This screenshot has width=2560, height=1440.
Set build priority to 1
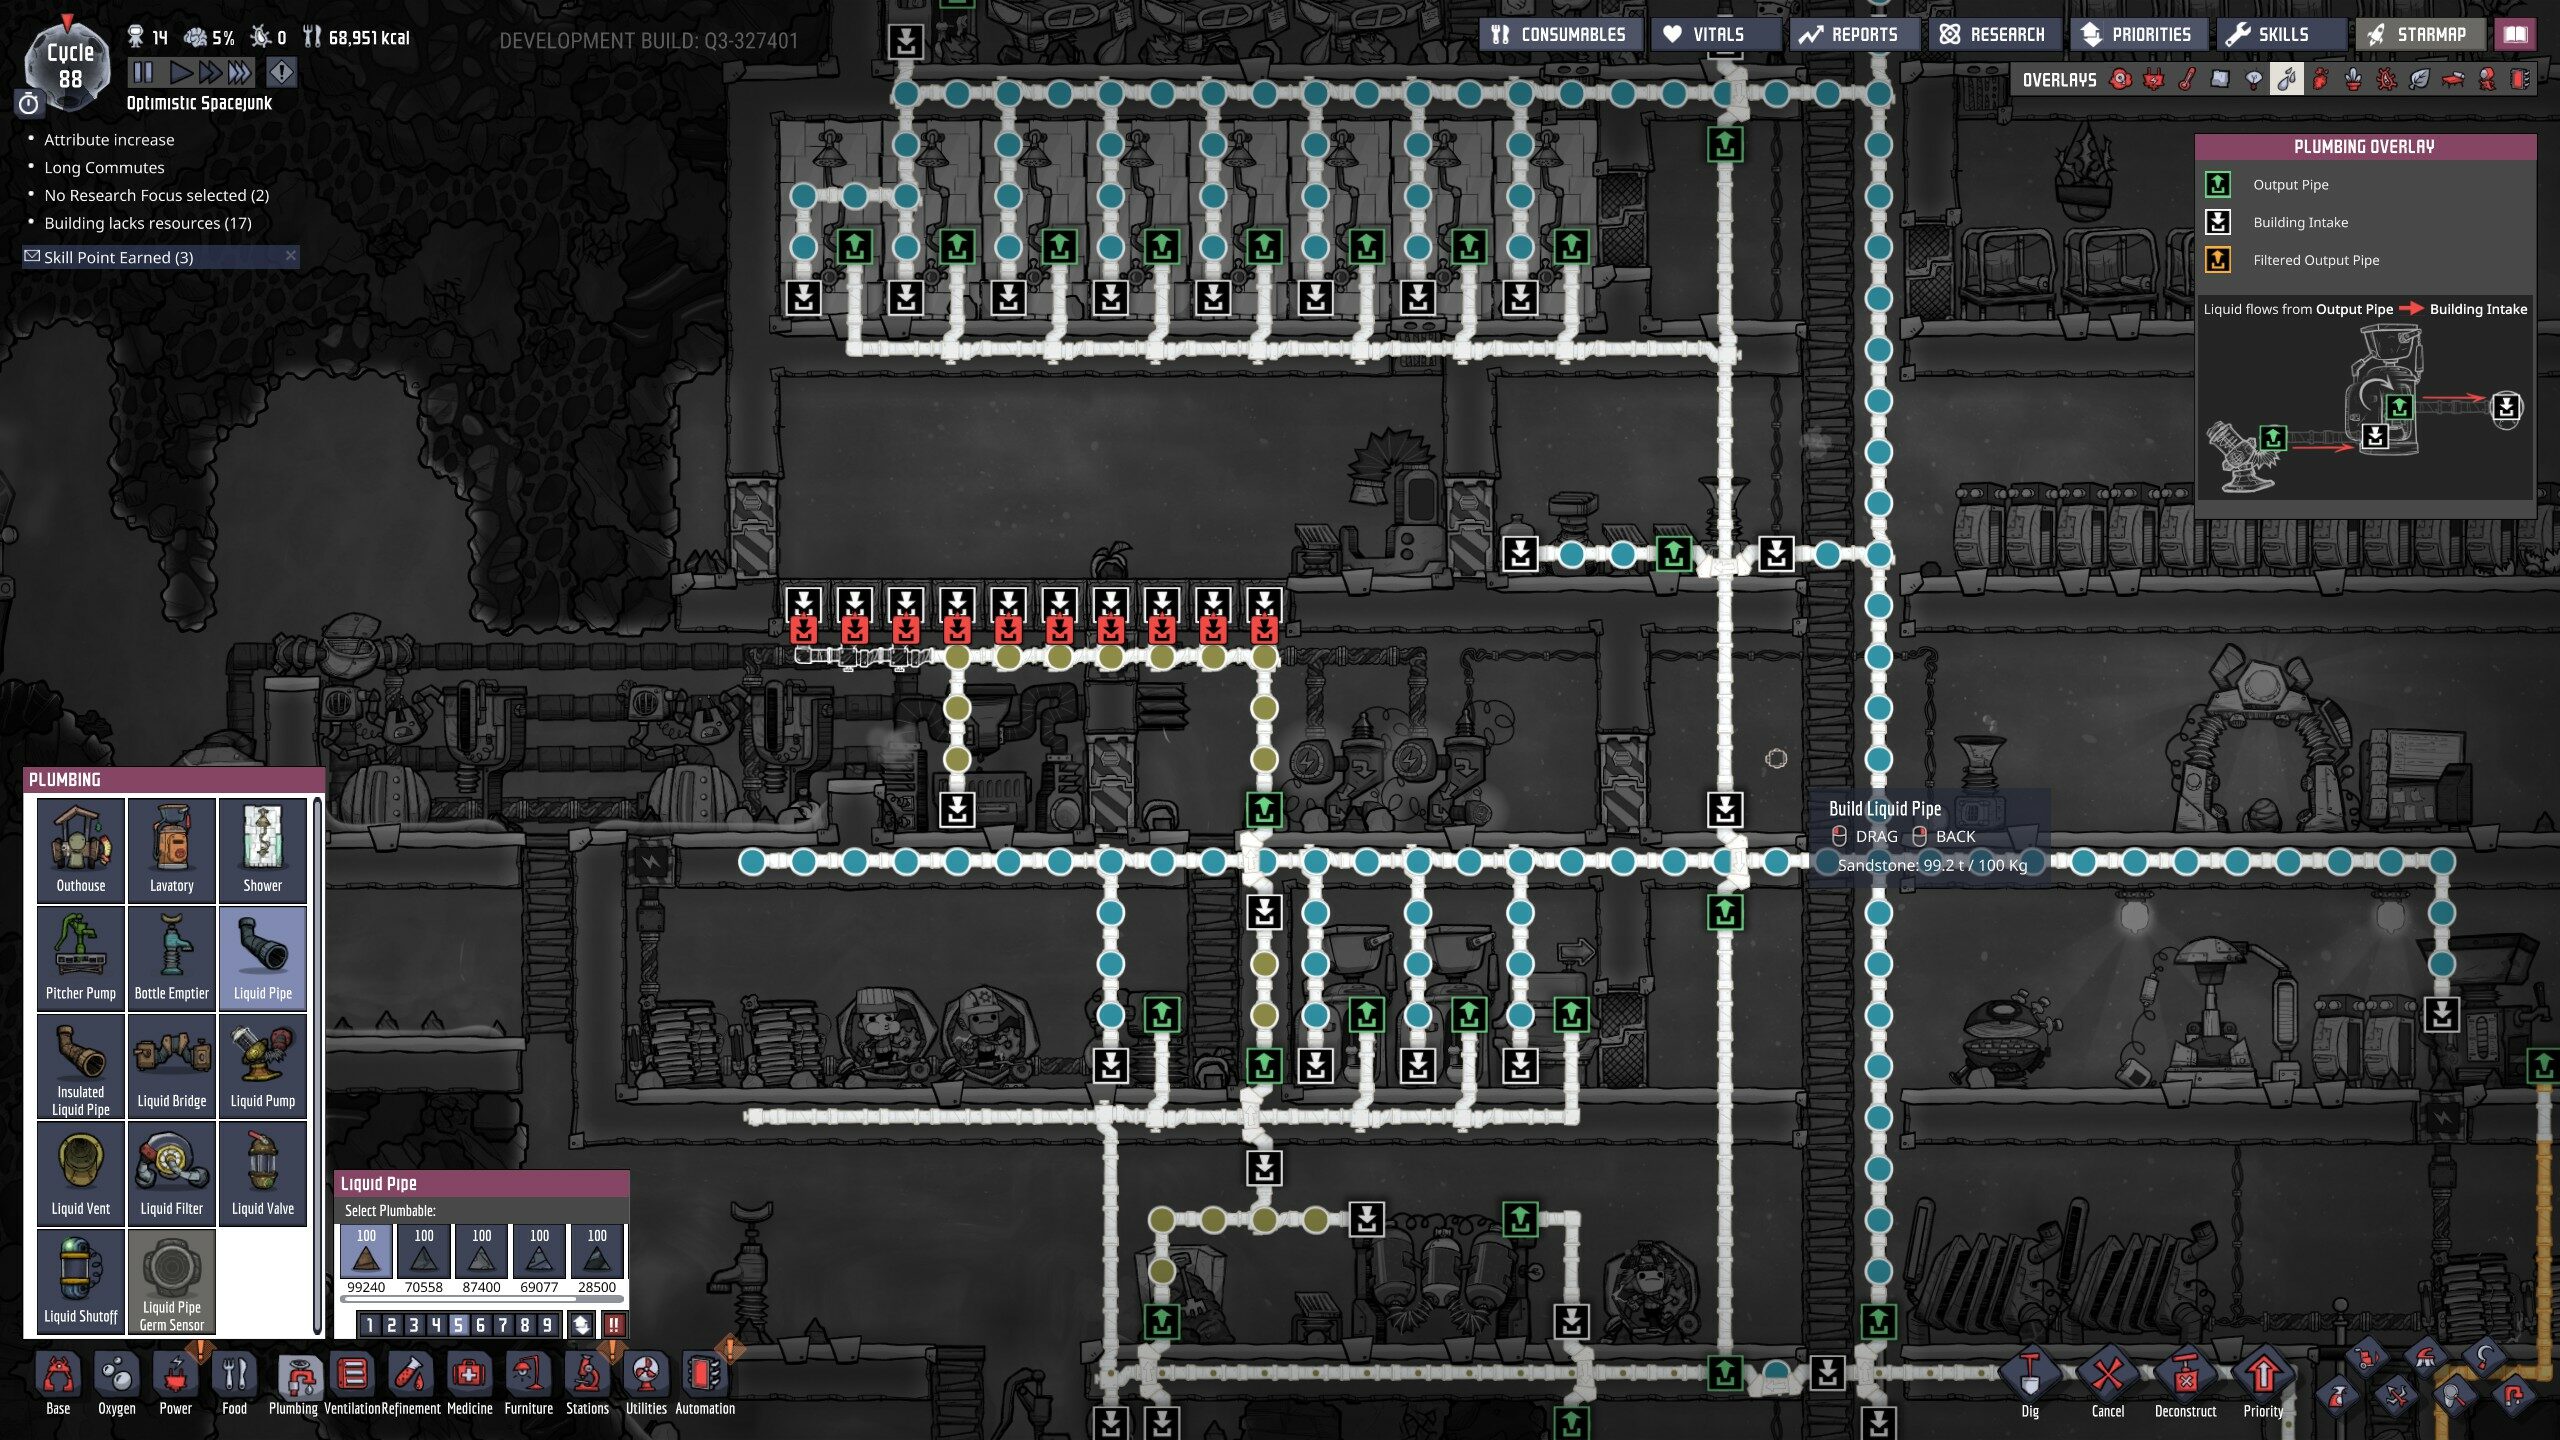coord(369,1325)
